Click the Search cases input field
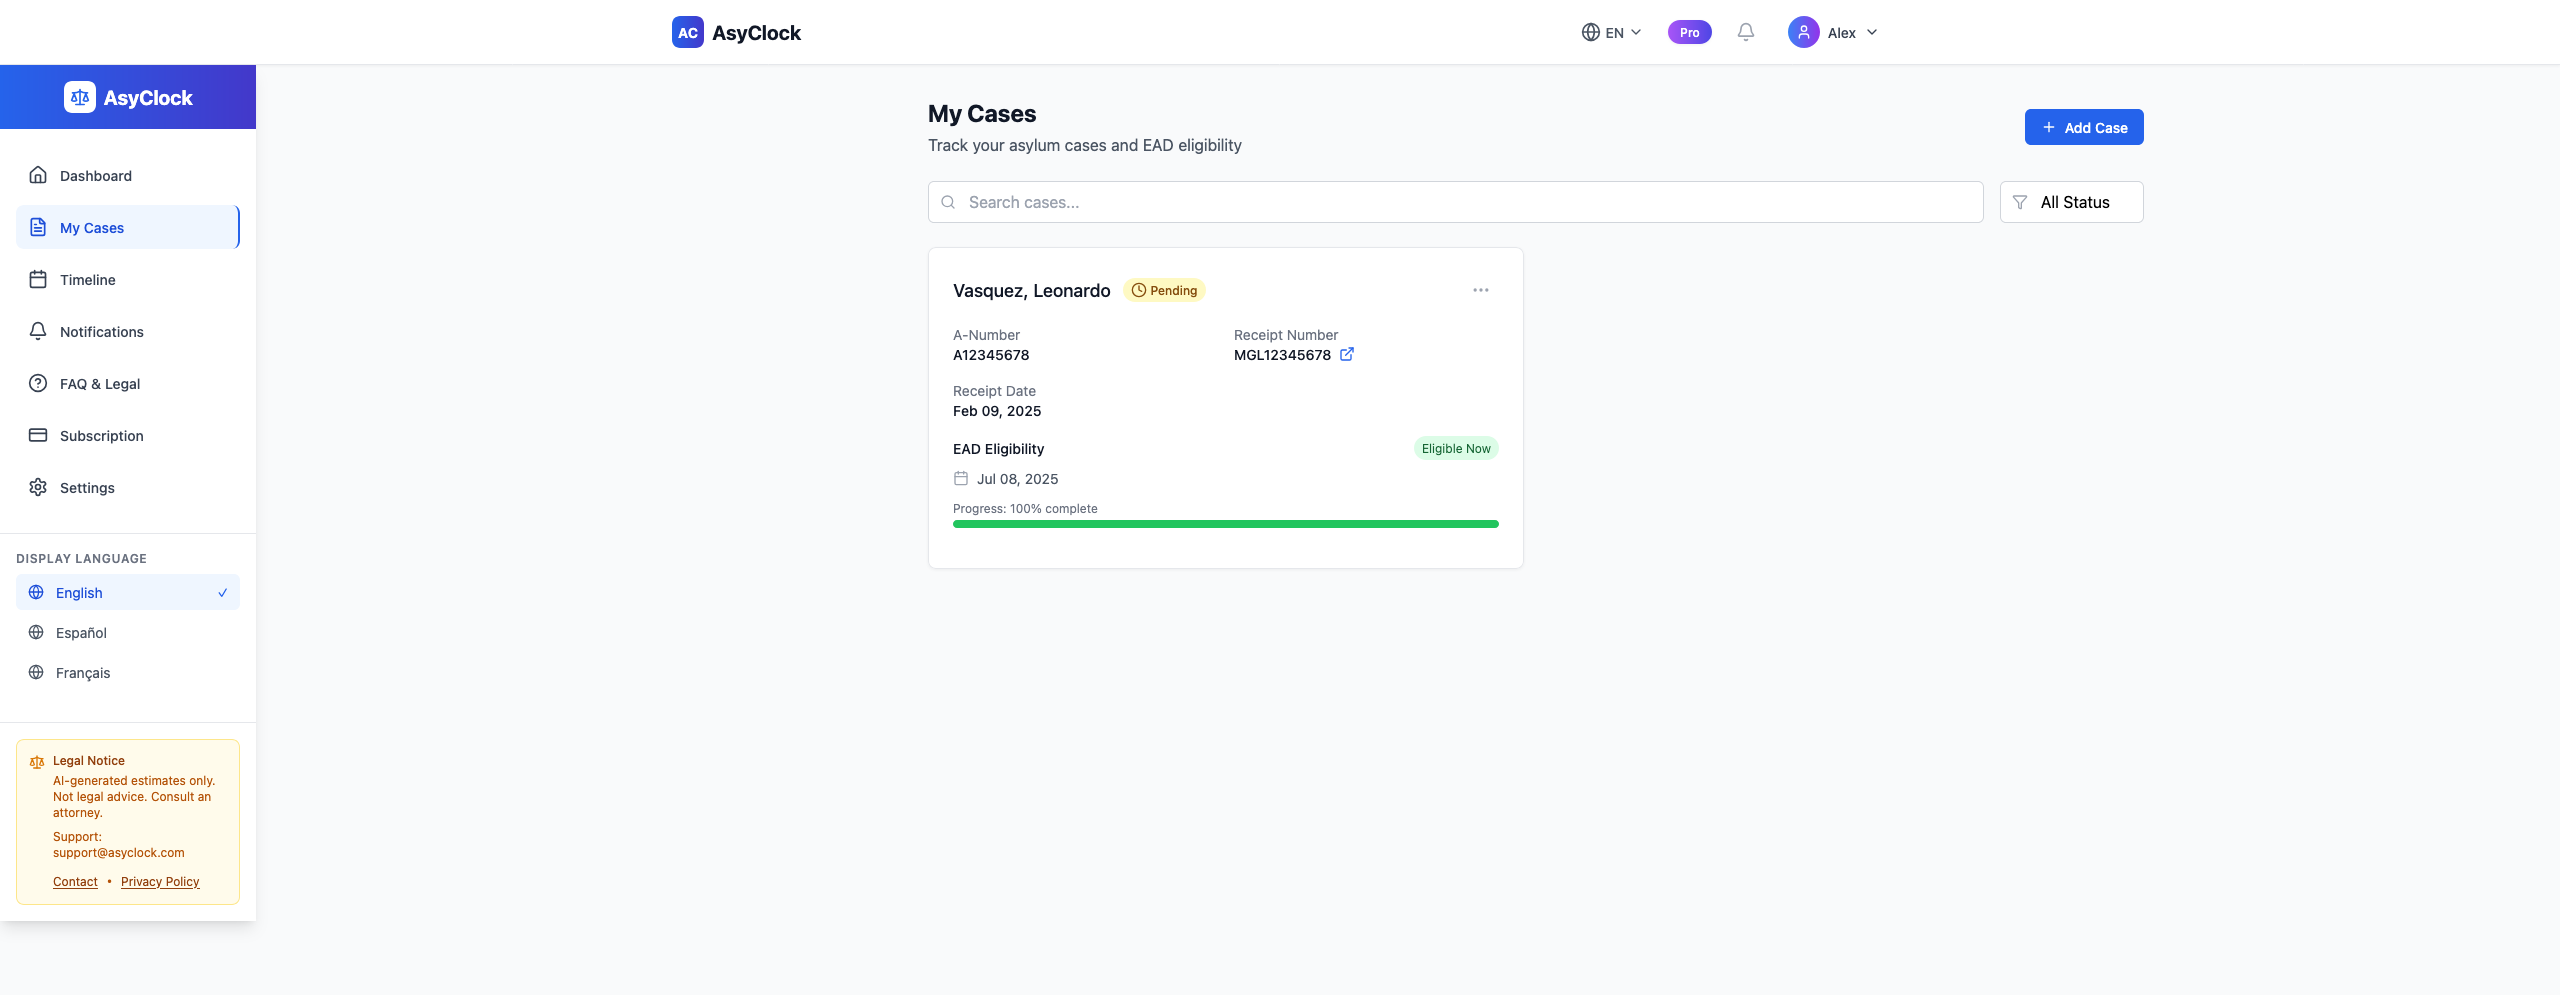The width and height of the screenshot is (2560, 995). tap(1455, 202)
